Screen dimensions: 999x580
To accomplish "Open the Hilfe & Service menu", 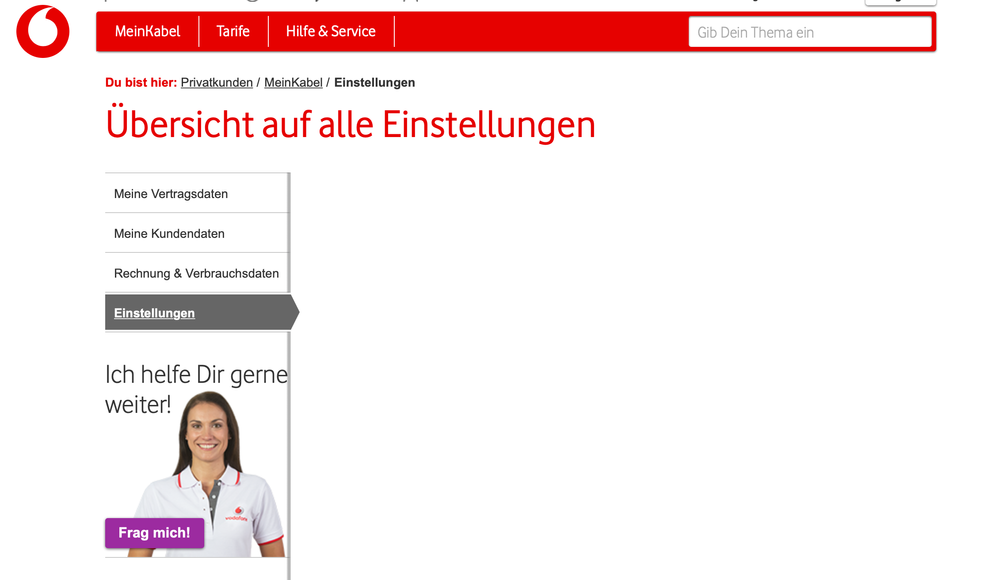I will click(x=330, y=31).
